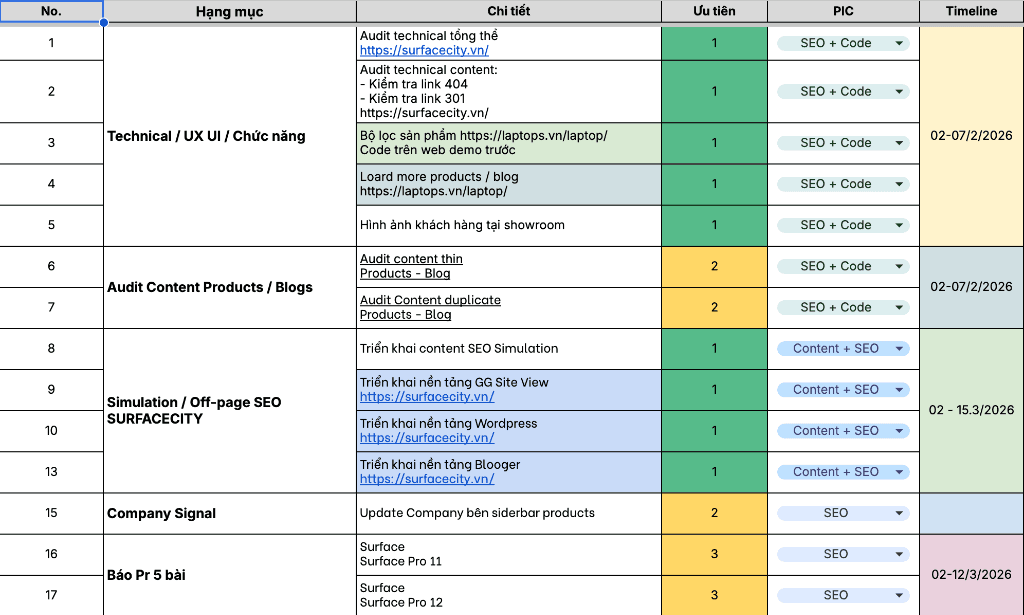Select Audit technical content detail cell

coord(509,91)
